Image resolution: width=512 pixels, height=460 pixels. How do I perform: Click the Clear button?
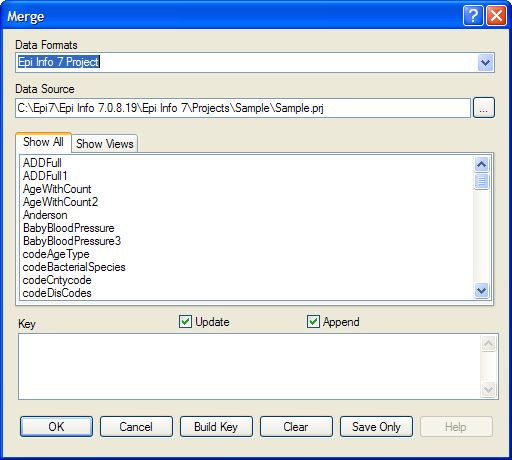tap(296, 426)
